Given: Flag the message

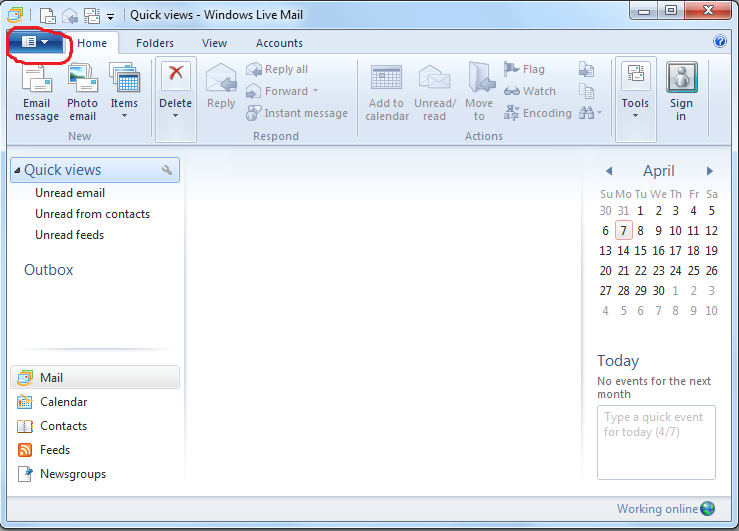Looking at the screenshot, I should point(524,69).
